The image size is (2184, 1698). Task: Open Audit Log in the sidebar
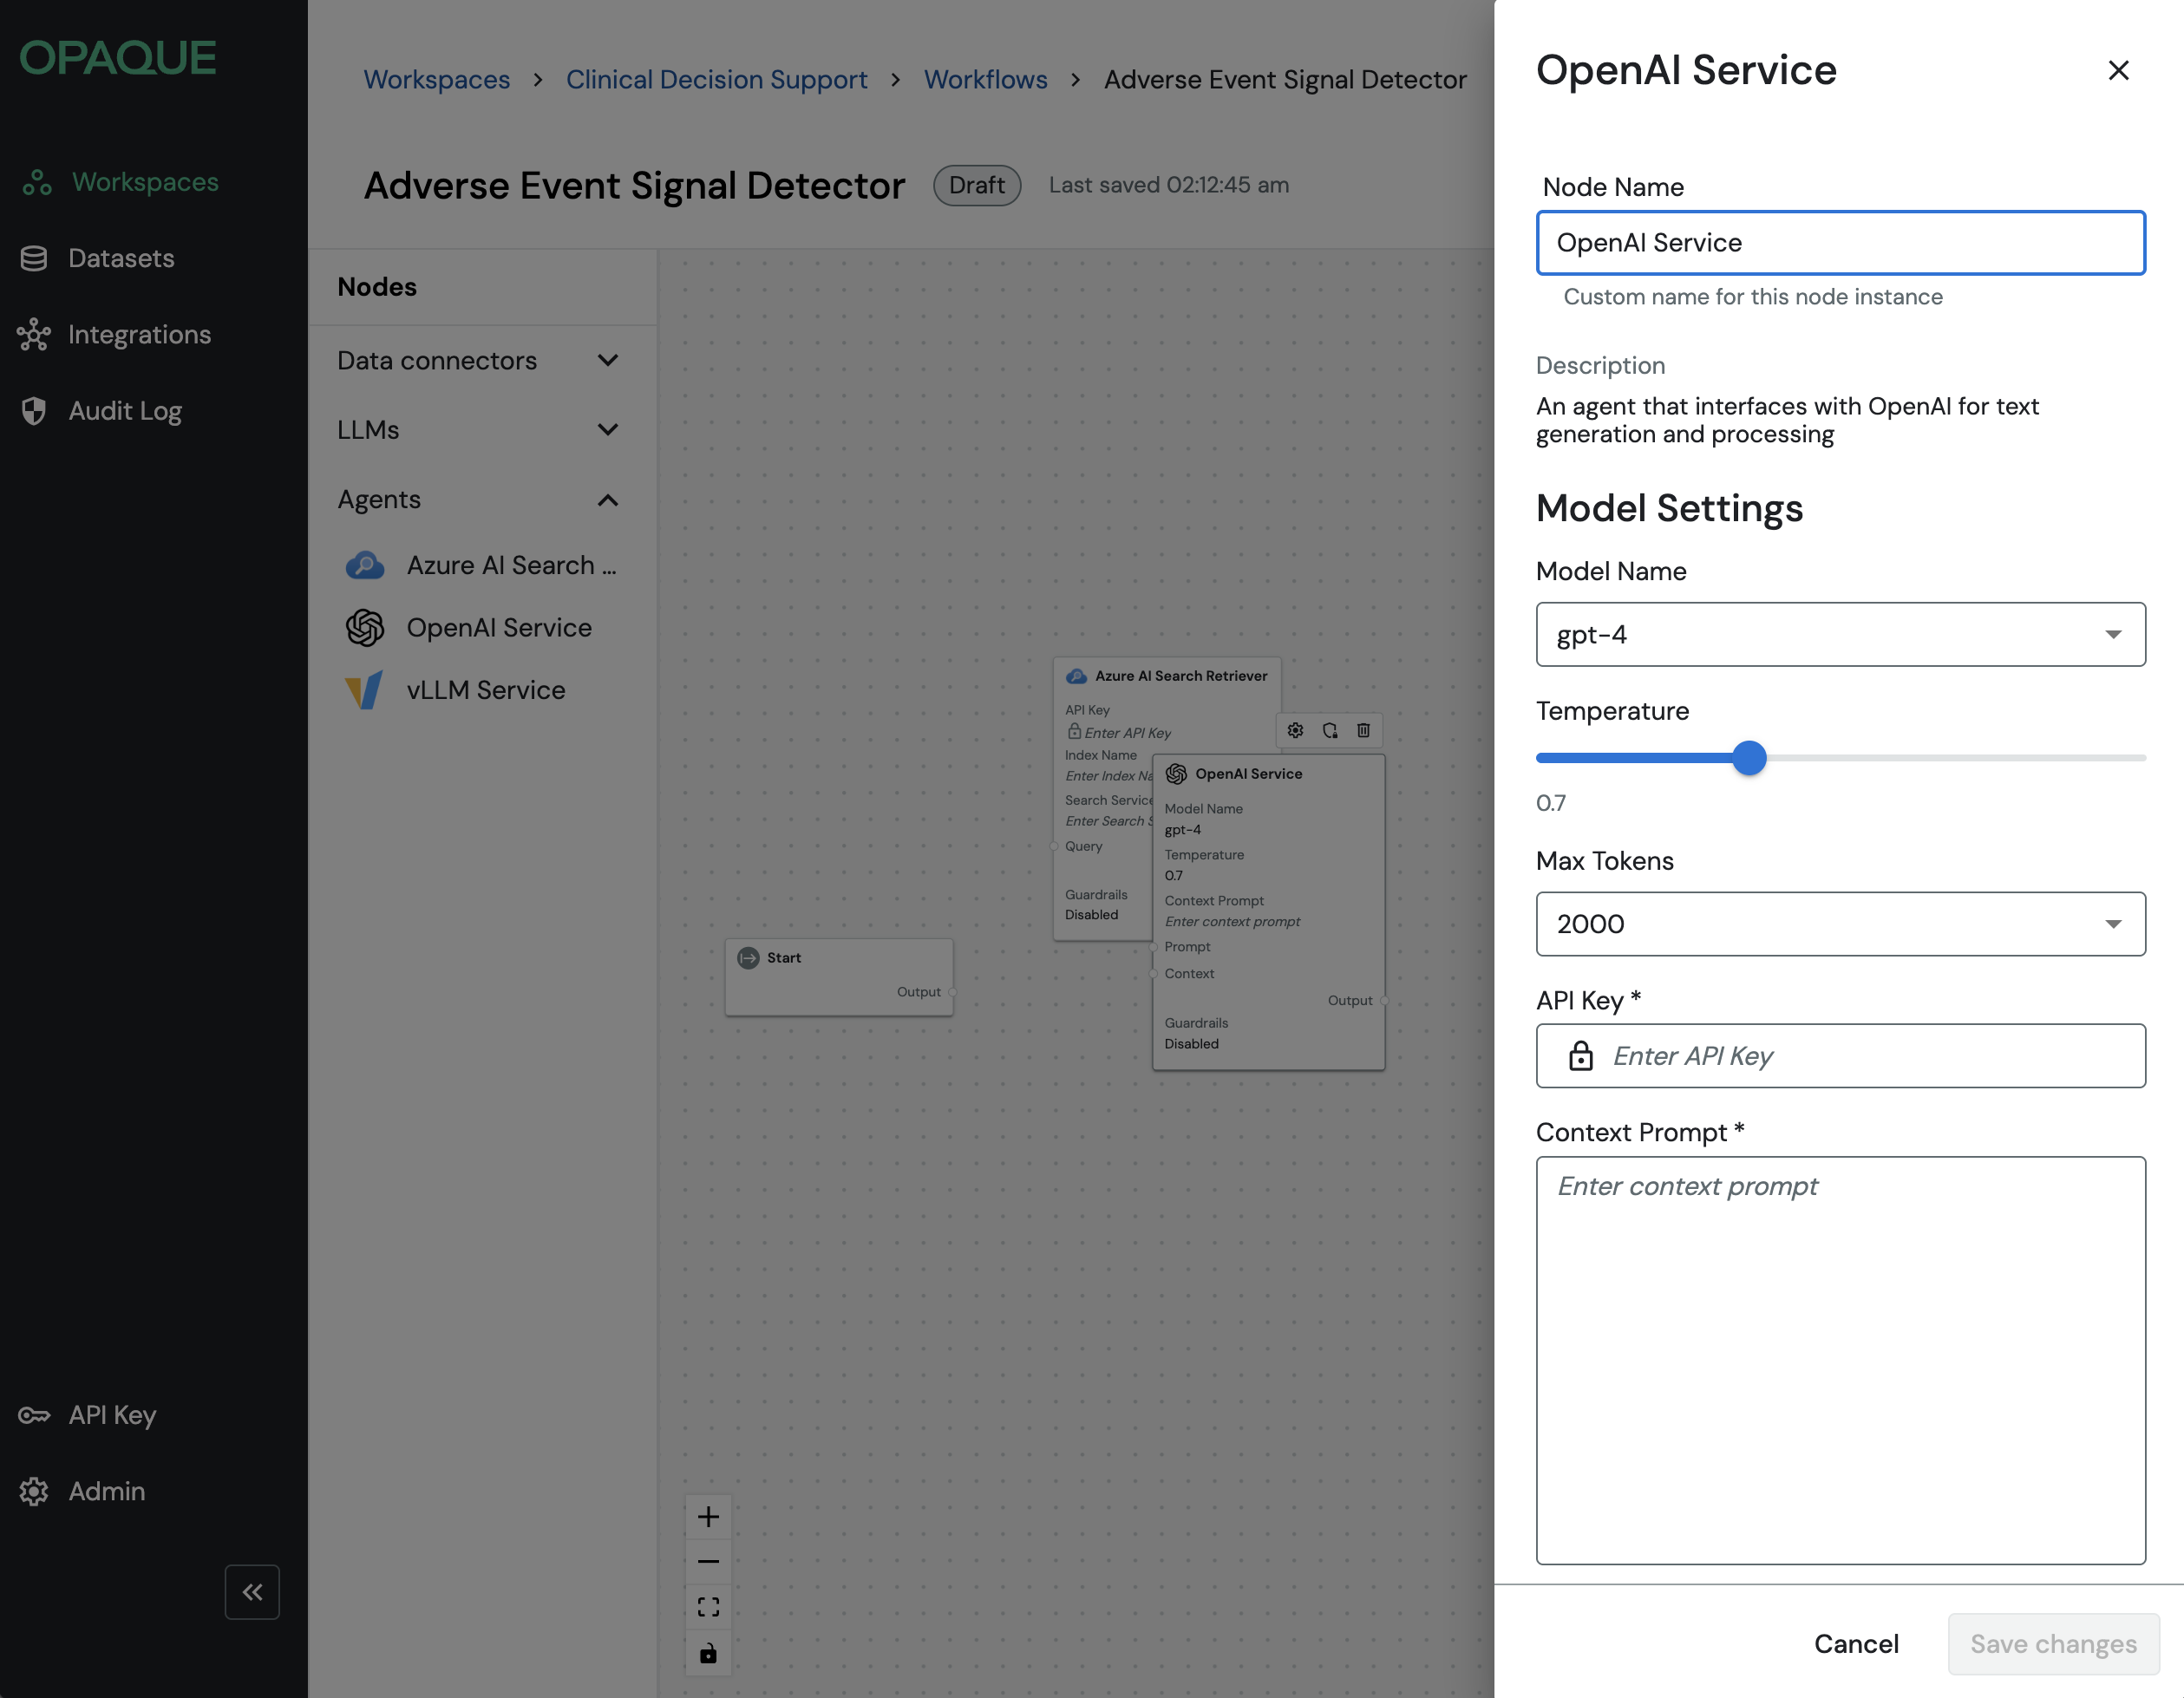pos(124,411)
